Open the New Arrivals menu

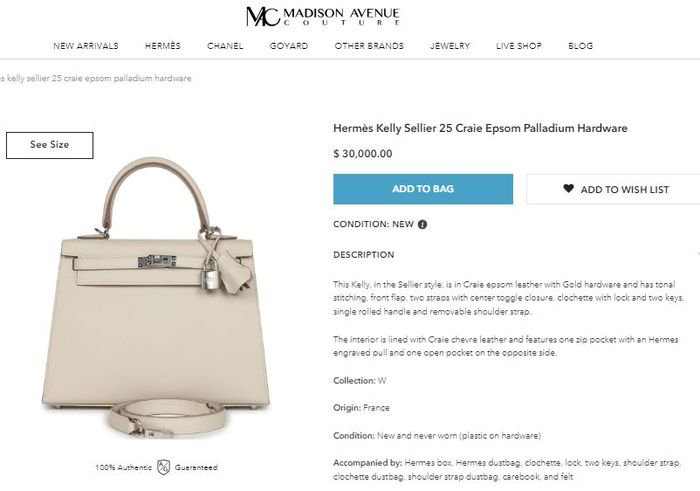86,46
